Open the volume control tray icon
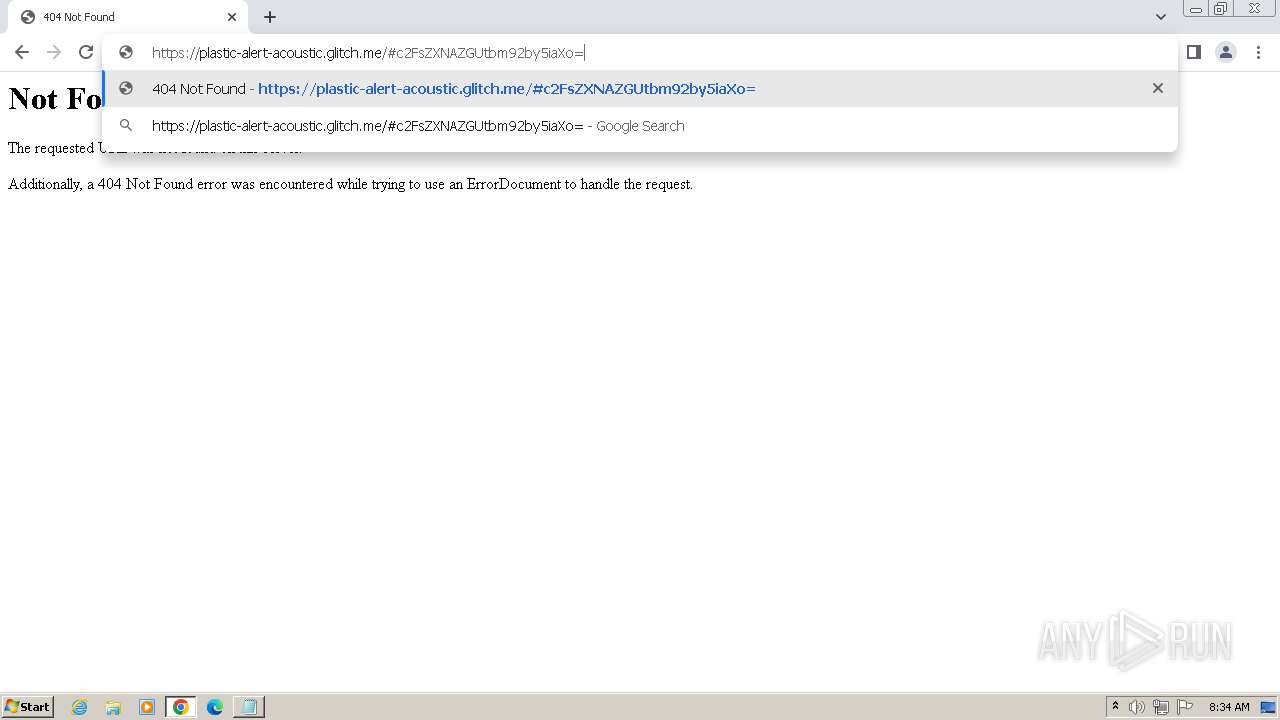This screenshot has height=720, width=1280. [1137, 707]
